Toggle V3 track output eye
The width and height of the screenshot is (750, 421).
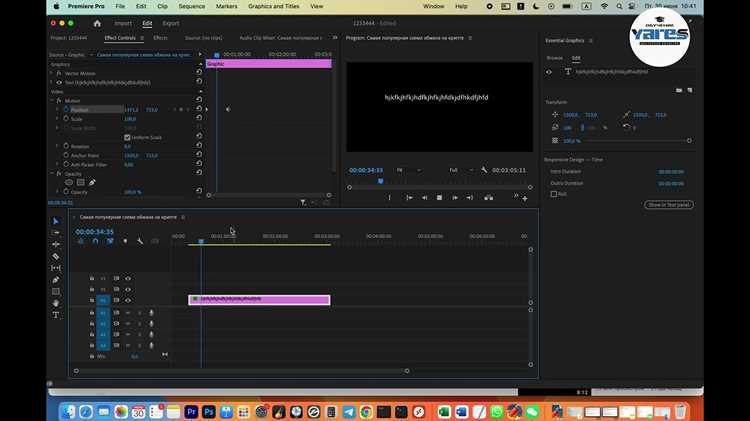coord(128,278)
